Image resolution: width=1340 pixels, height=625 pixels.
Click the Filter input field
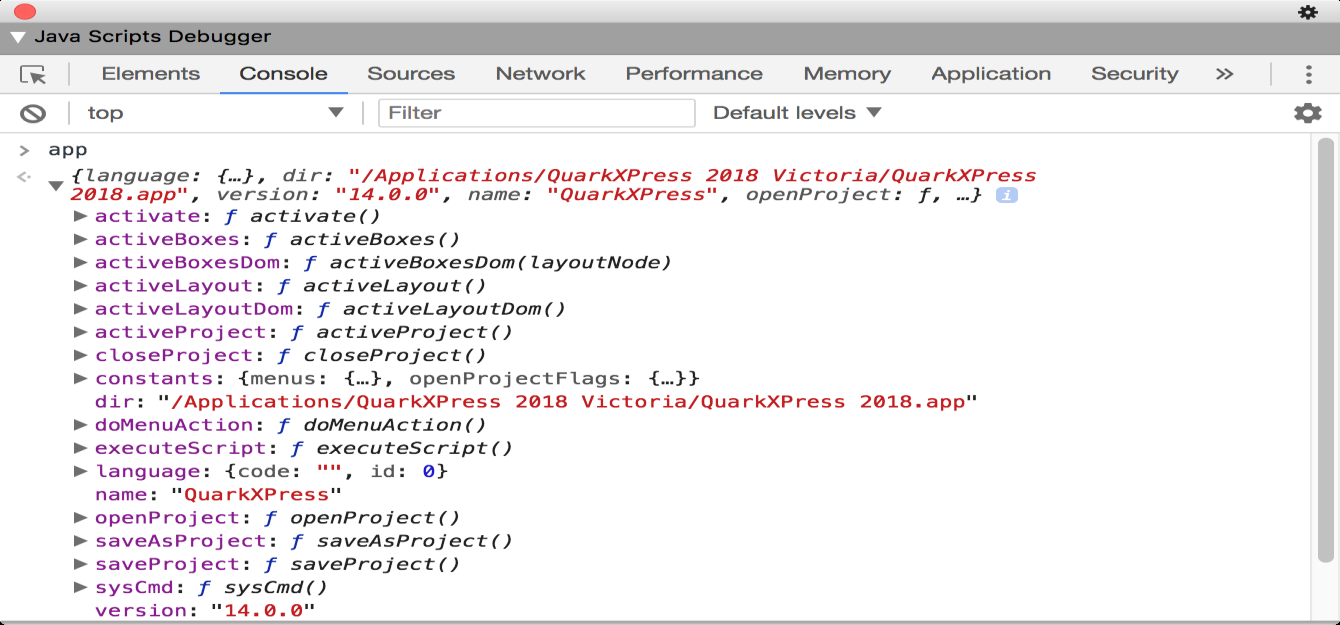click(x=536, y=112)
